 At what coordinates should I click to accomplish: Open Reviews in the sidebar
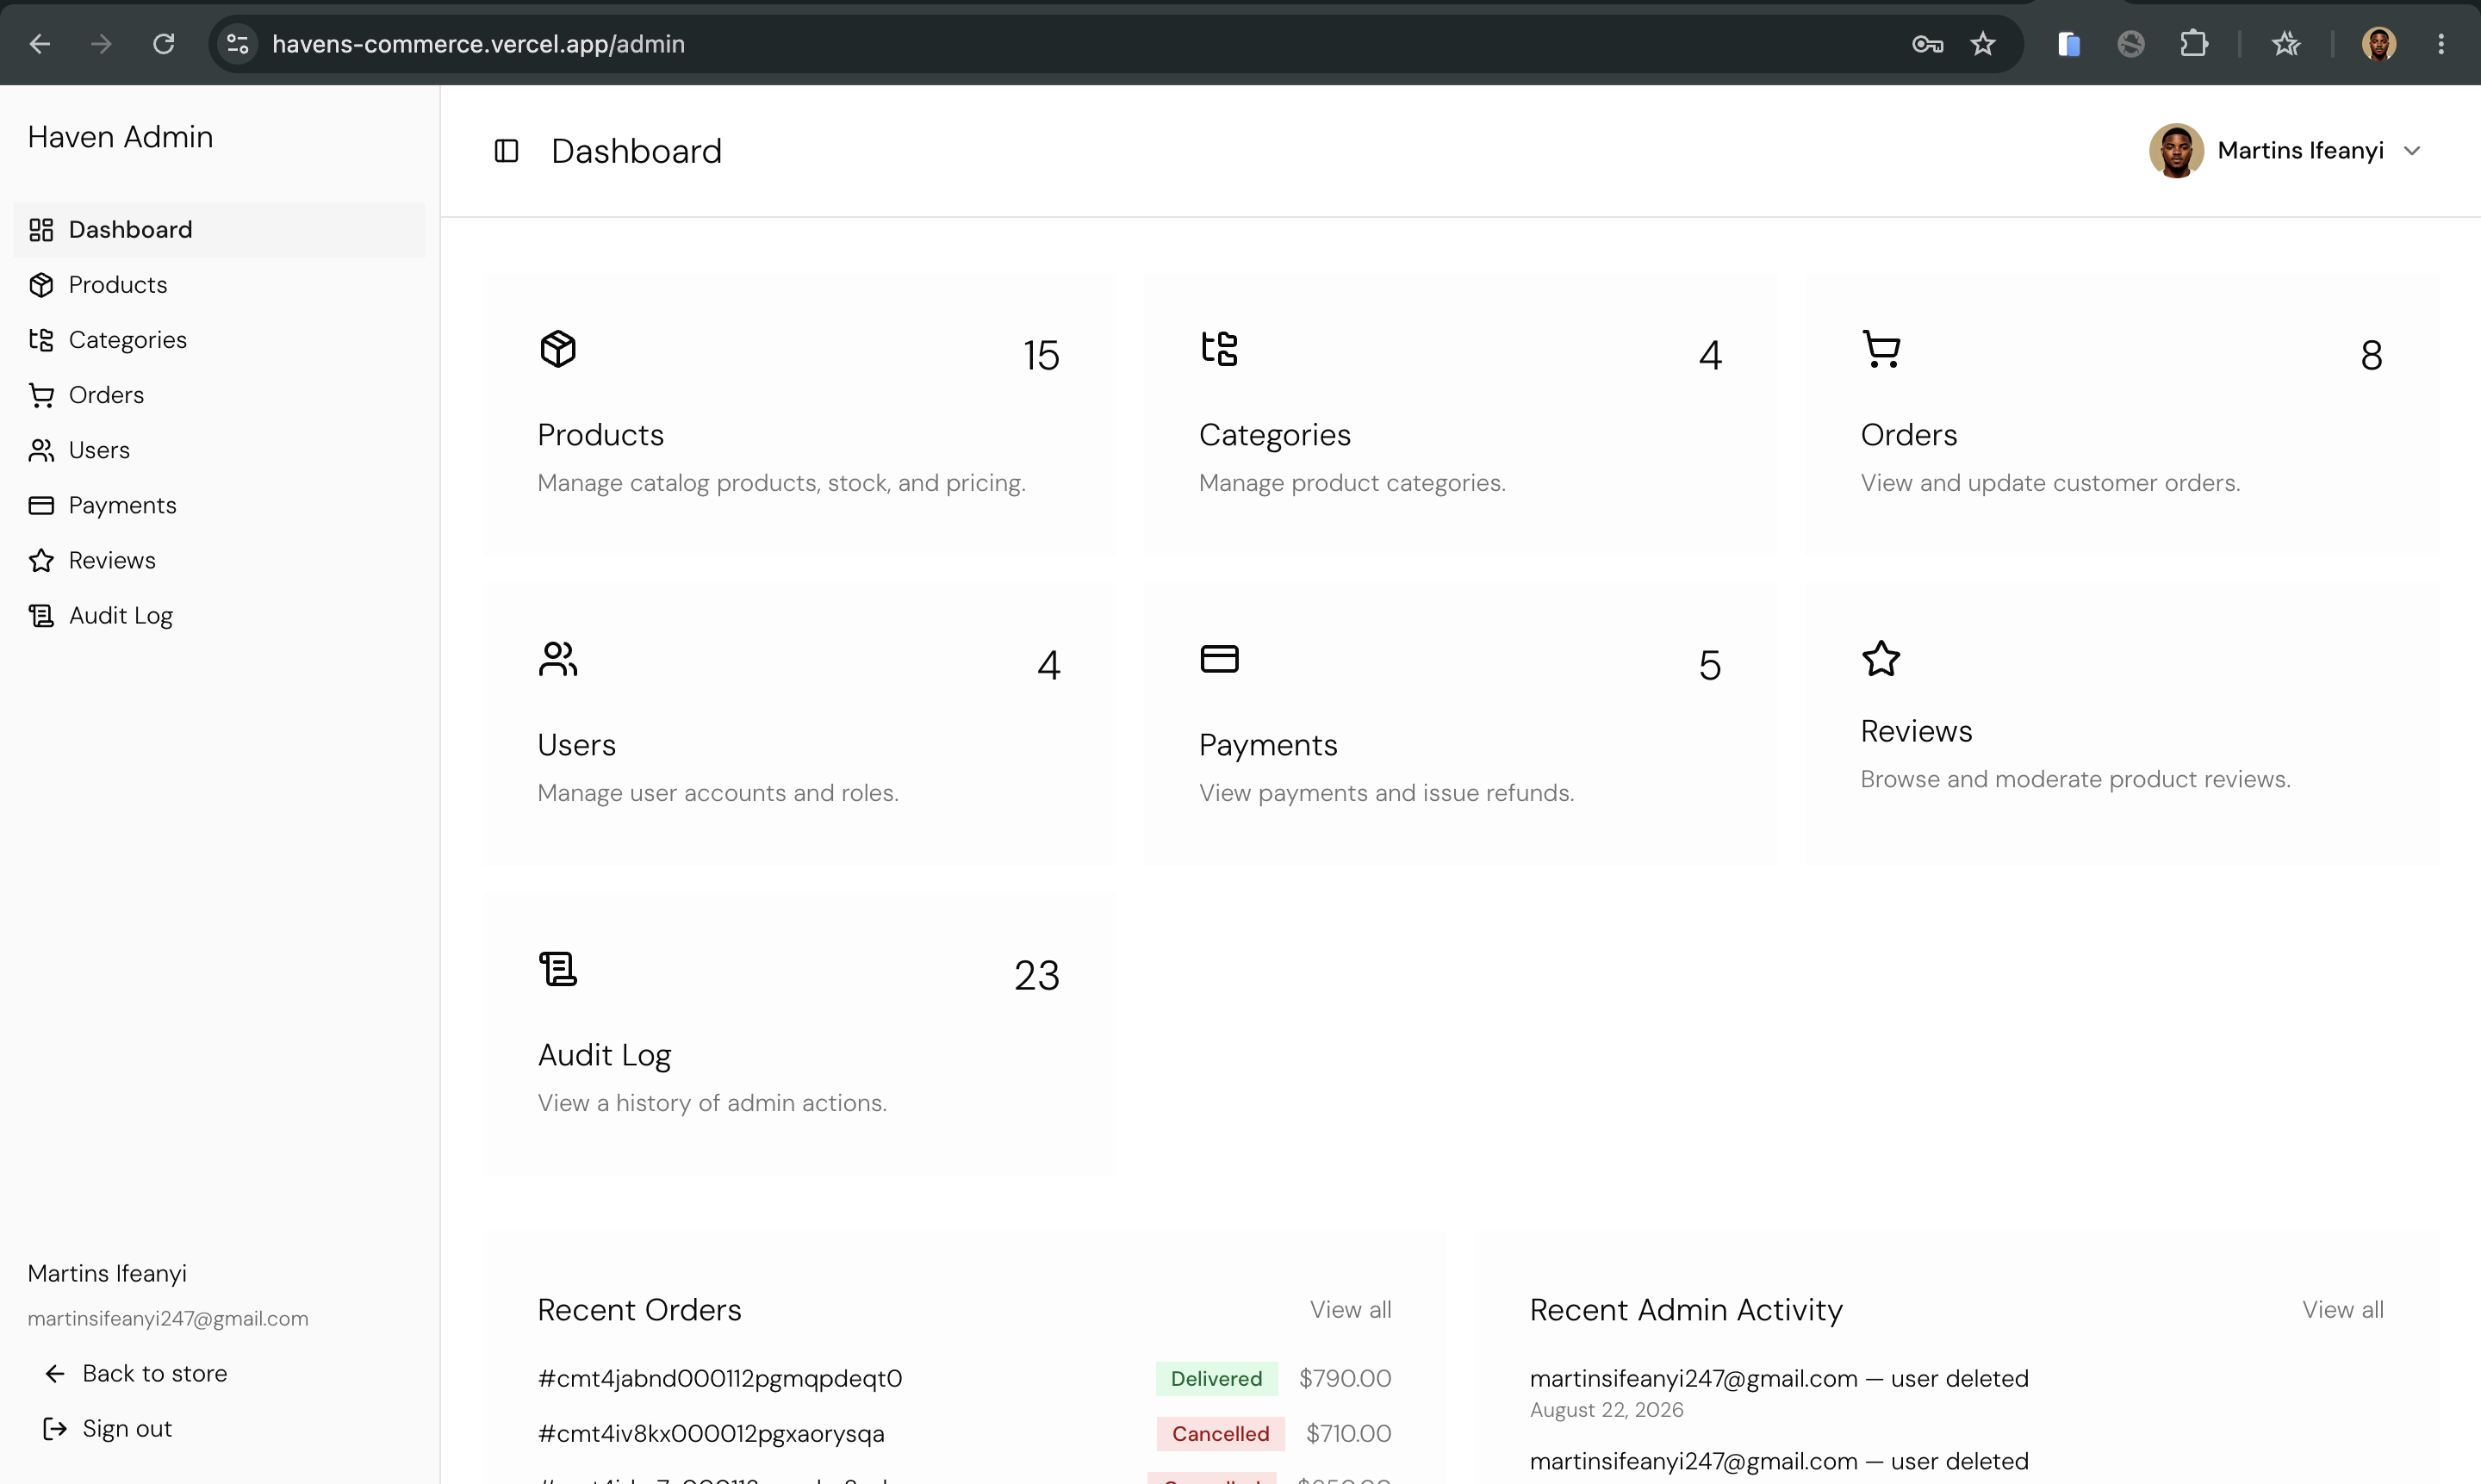(x=220, y=560)
